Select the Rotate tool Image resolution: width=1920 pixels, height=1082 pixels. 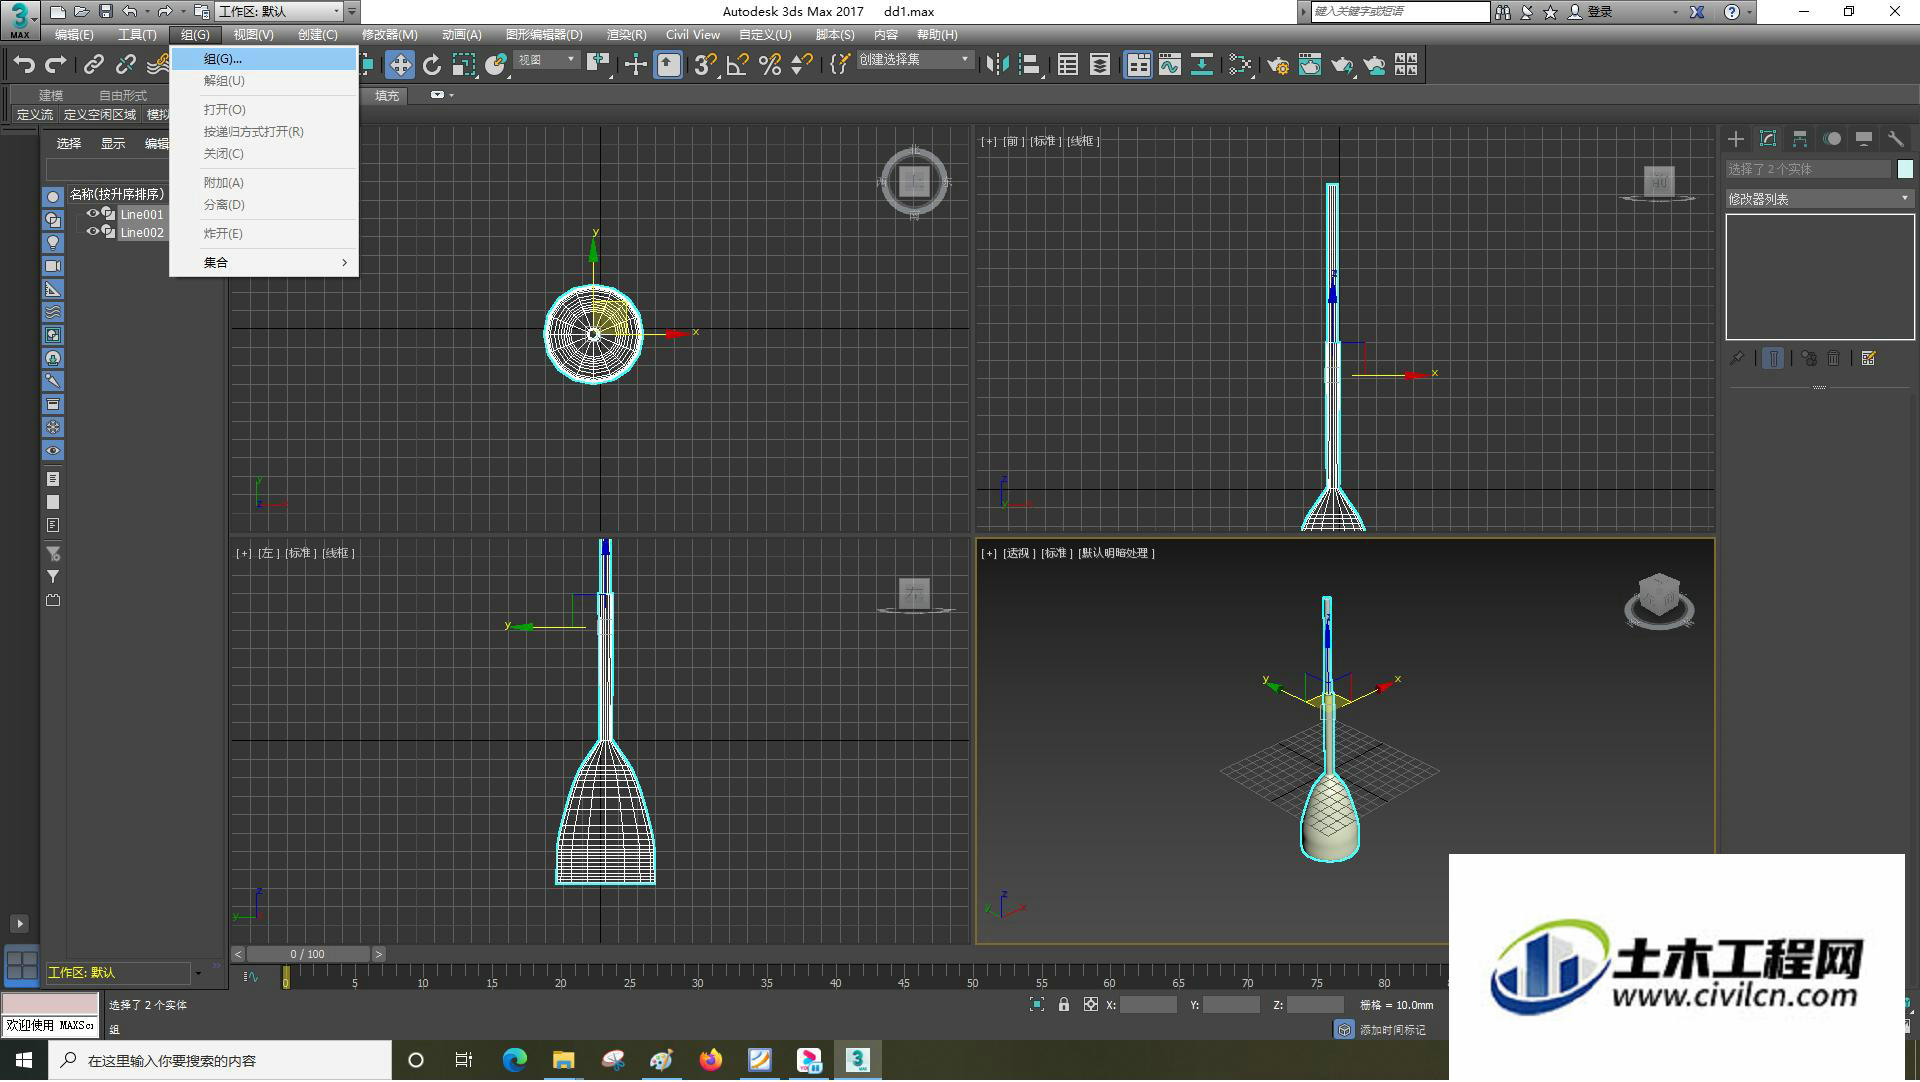pyautogui.click(x=432, y=65)
